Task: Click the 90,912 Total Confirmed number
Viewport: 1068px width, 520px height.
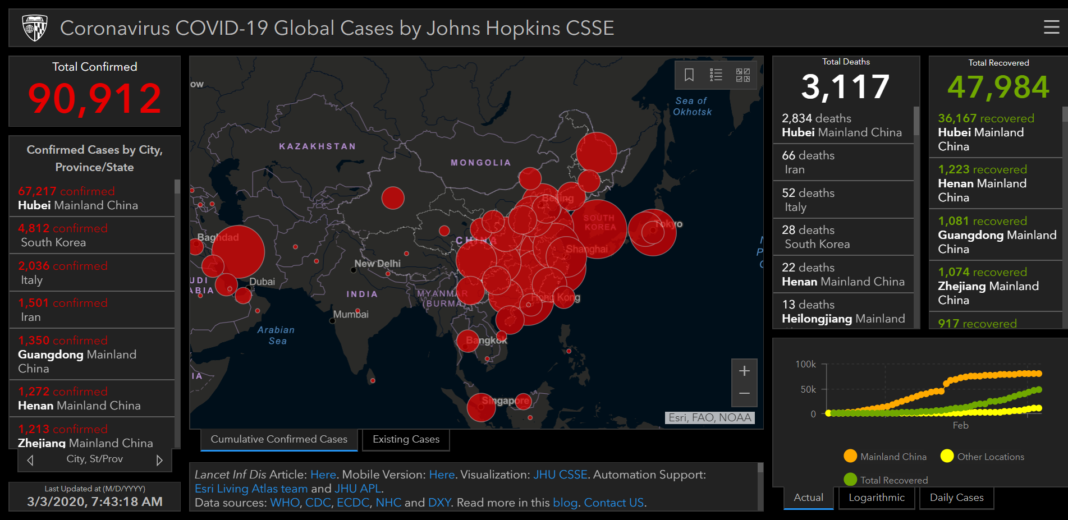Action: (95, 98)
